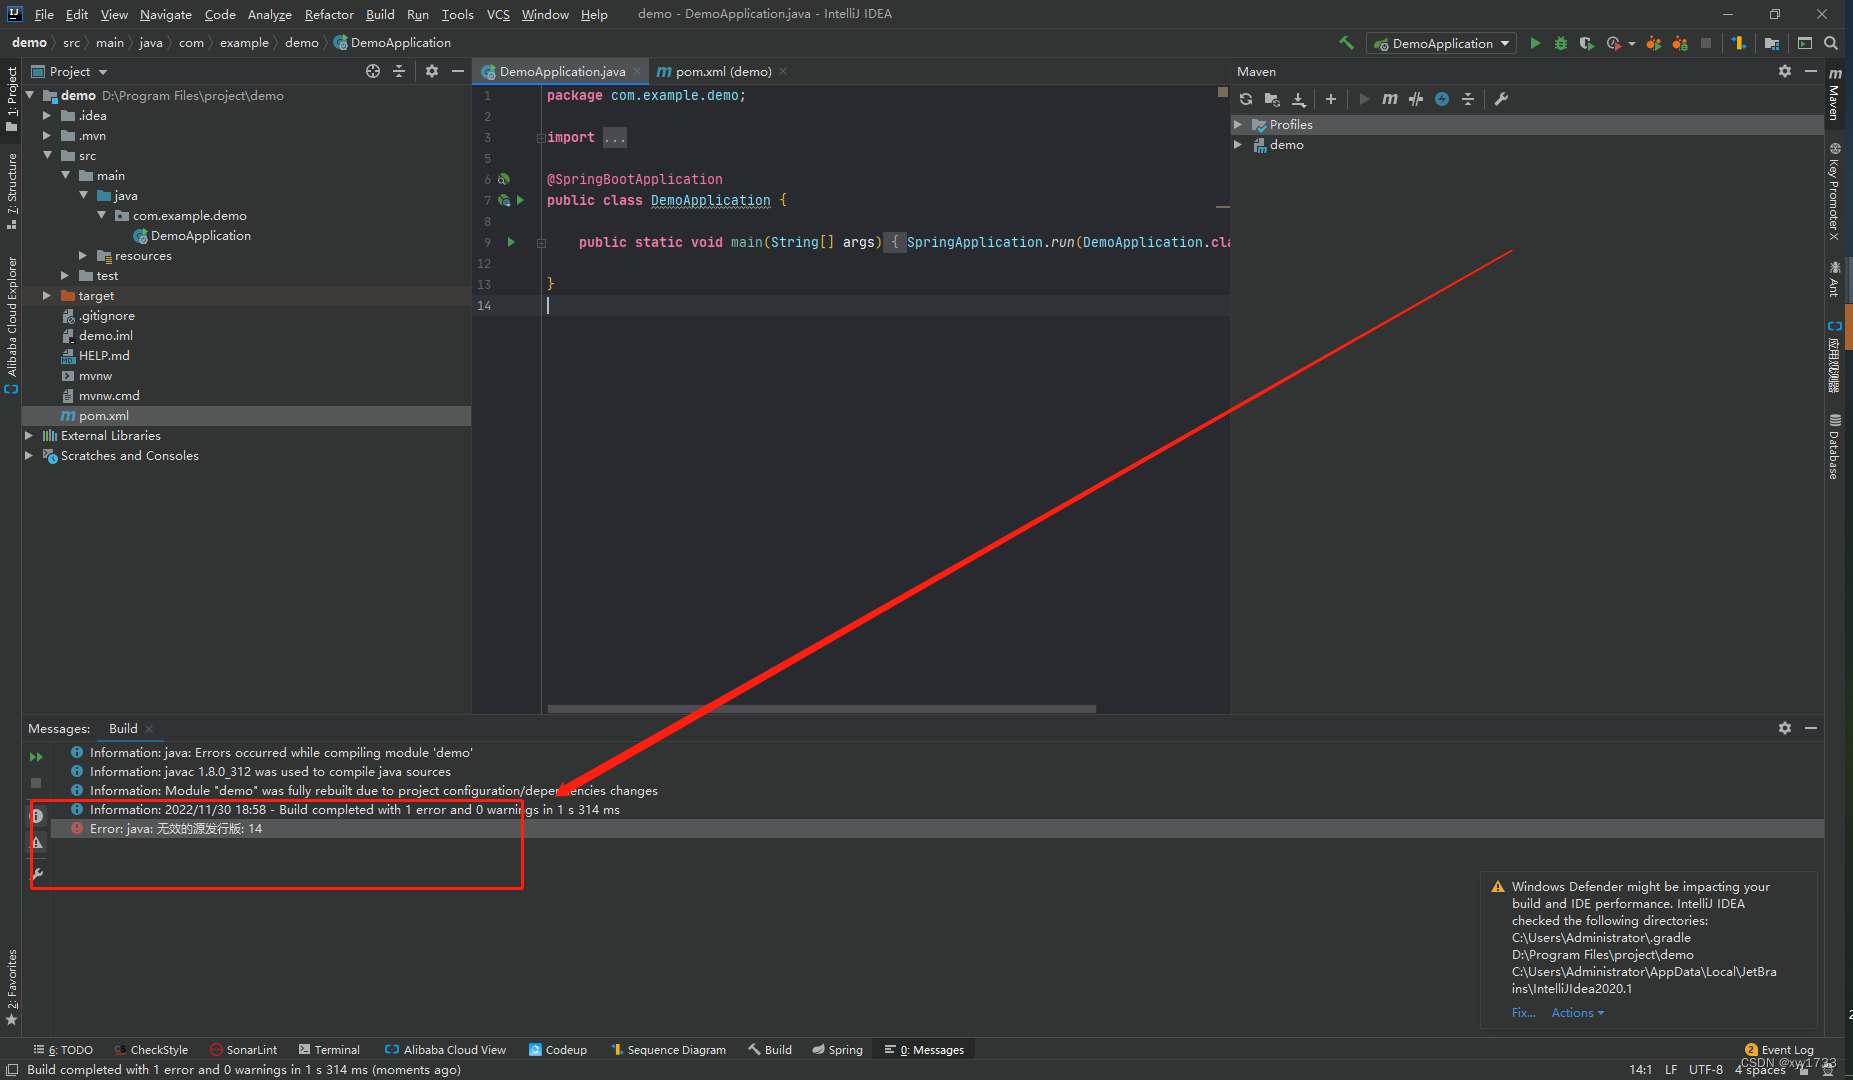Open the Build menu
Image resolution: width=1853 pixels, height=1080 pixels.
pyautogui.click(x=380, y=14)
